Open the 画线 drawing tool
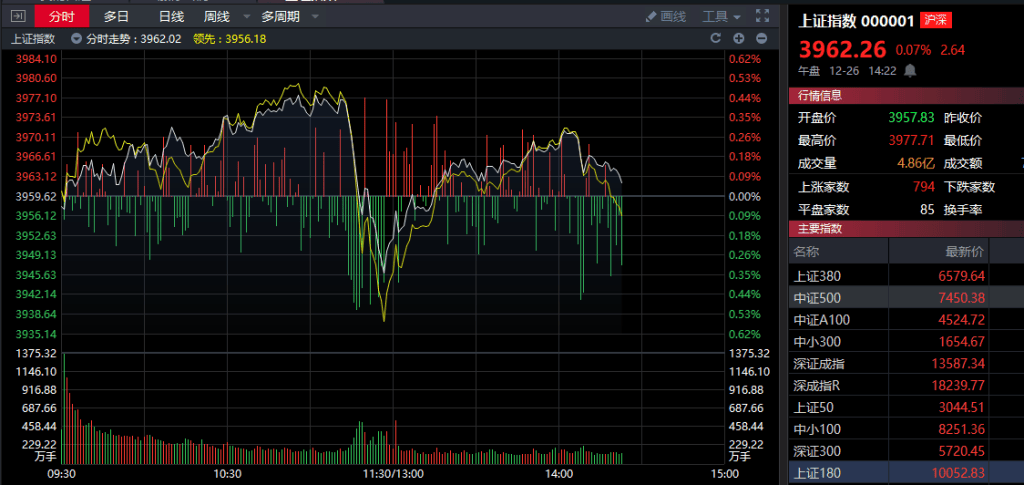Viewport: 1024px width, 485px height. 666,17
